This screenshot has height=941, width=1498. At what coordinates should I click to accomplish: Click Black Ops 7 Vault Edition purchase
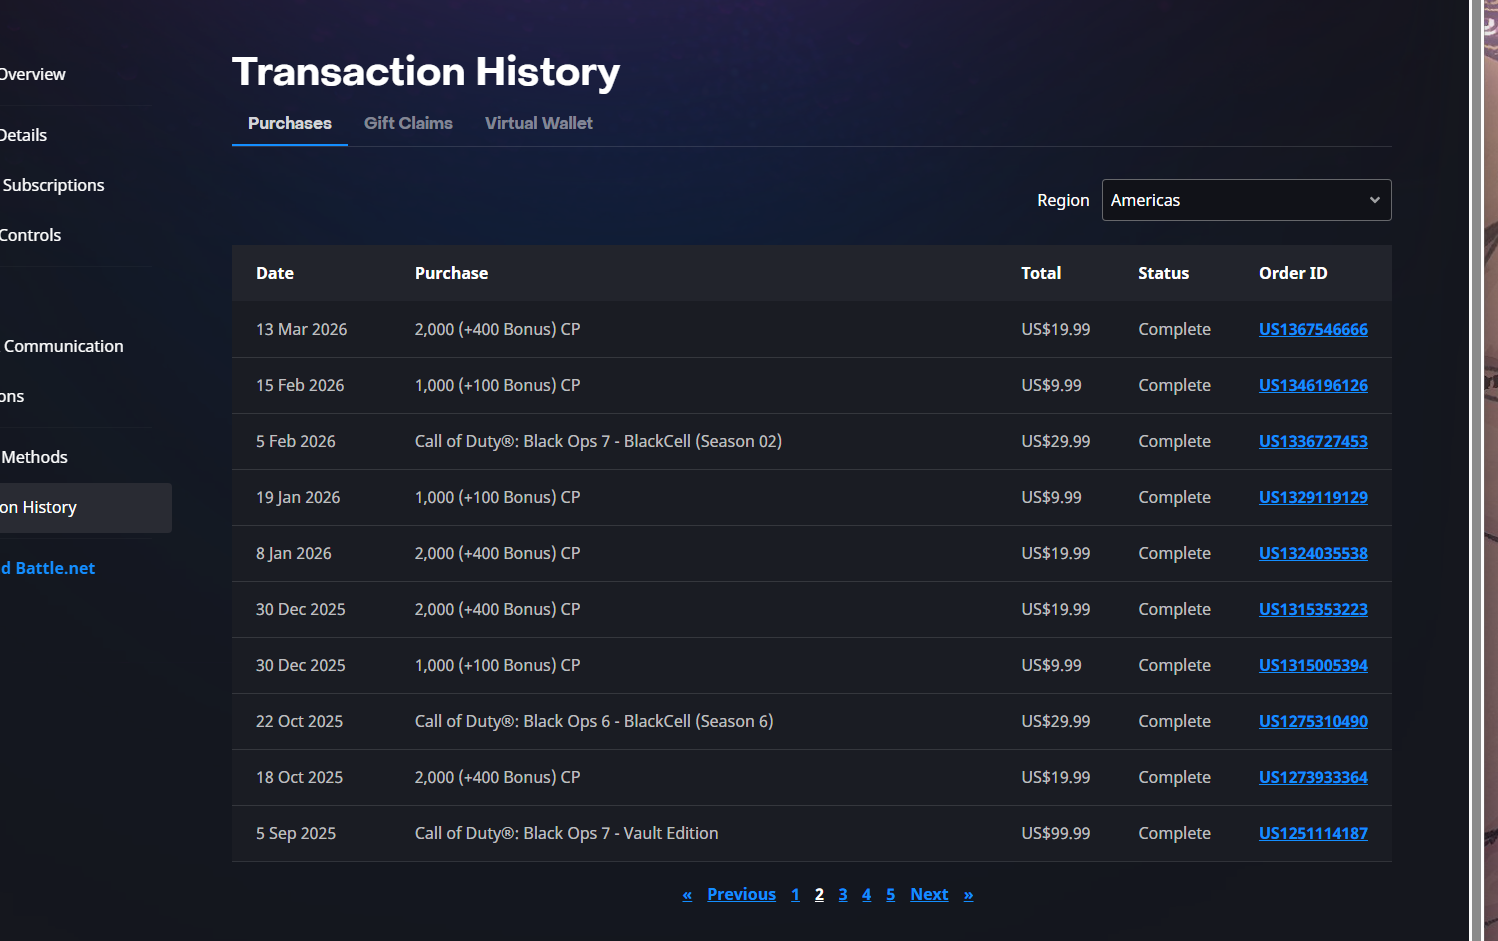pyautogui.click(x=566, y=833)
